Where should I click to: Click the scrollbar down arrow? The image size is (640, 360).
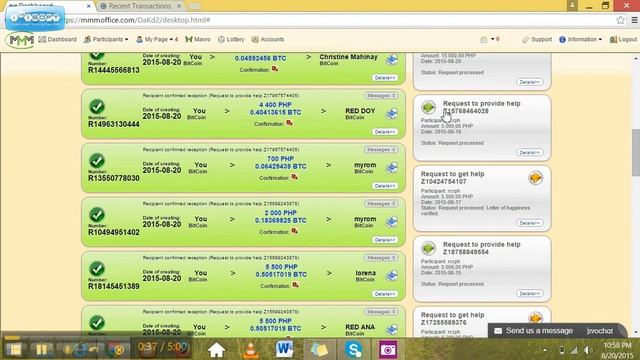tap(636, 333)
